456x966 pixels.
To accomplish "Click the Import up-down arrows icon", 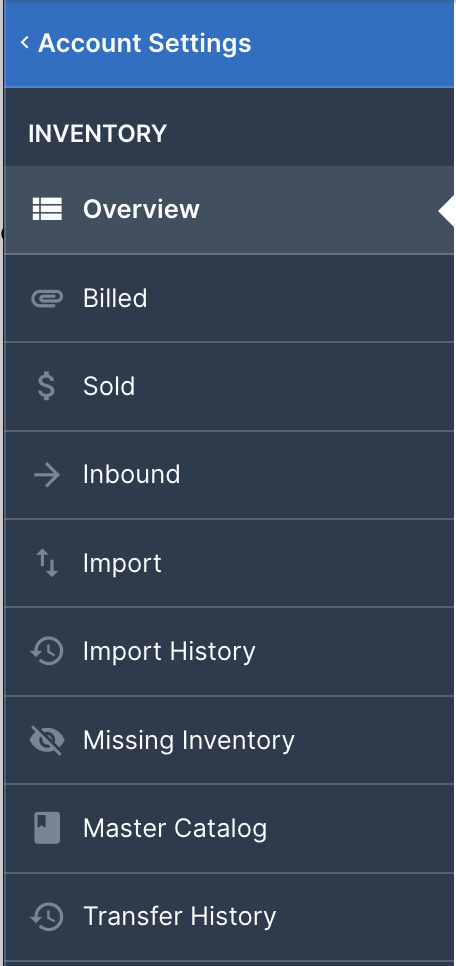I will [47, 563].
